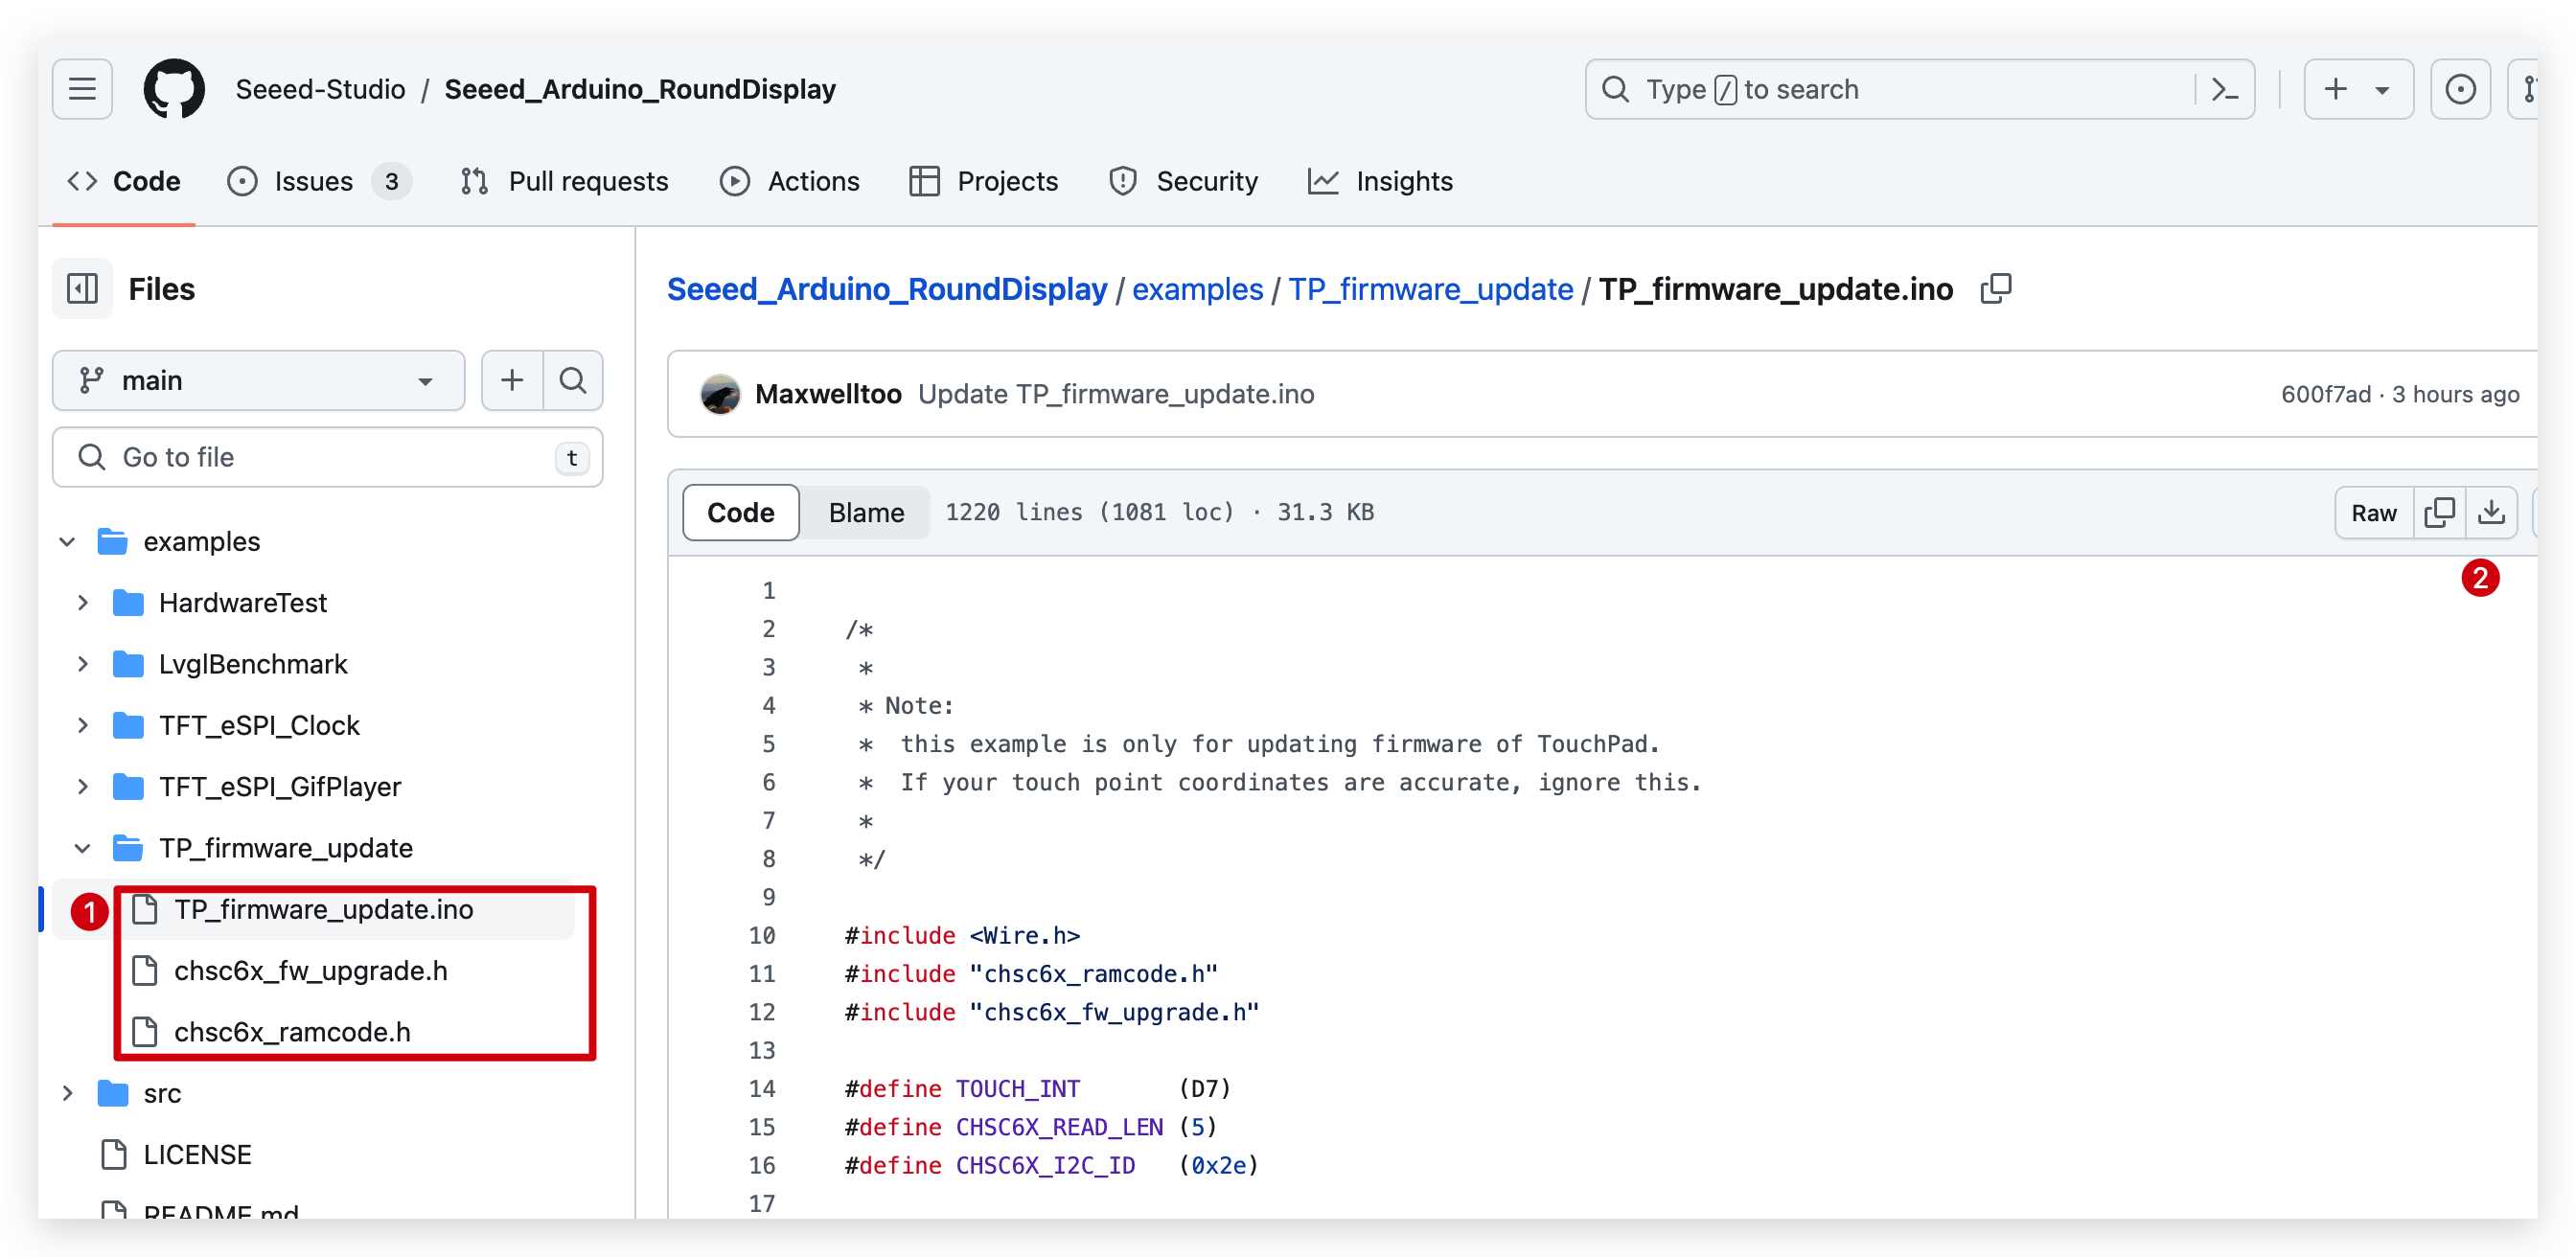
Task: Open the issues circle icon in header
Action: [2460, 89]
